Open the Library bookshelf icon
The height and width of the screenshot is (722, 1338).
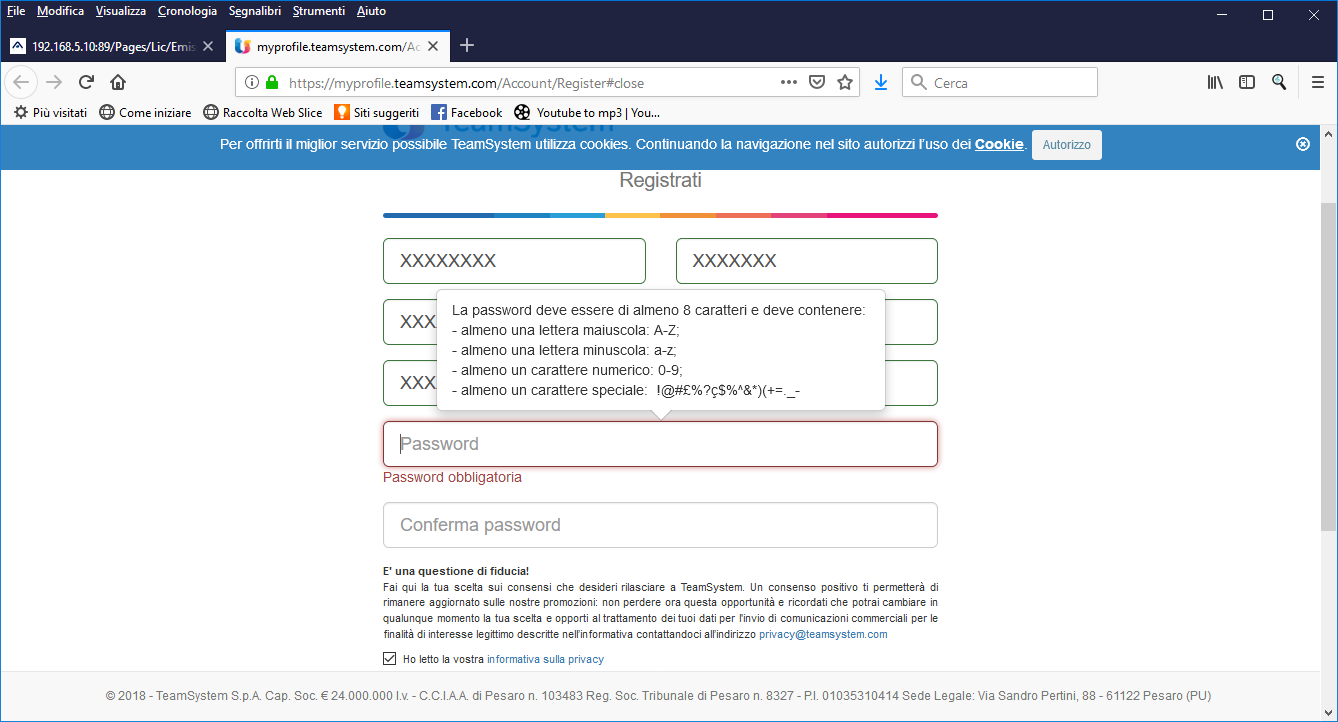click(1215, 83)
